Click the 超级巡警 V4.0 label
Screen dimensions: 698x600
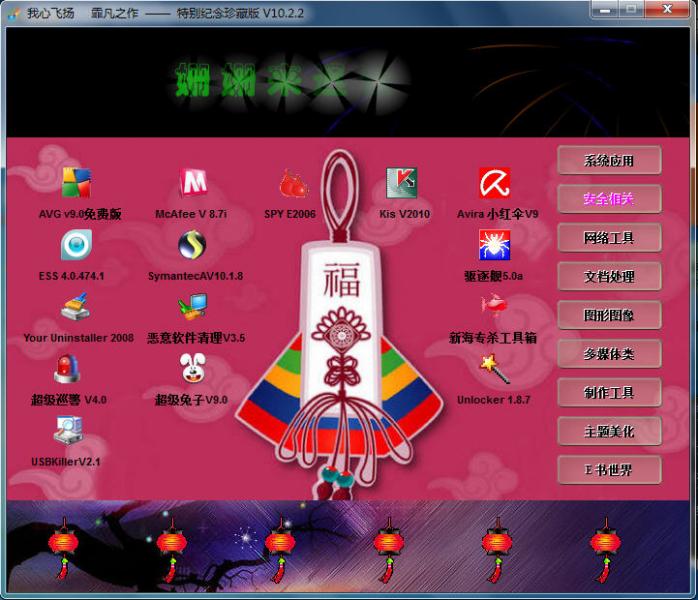click(x=69, y=400)
